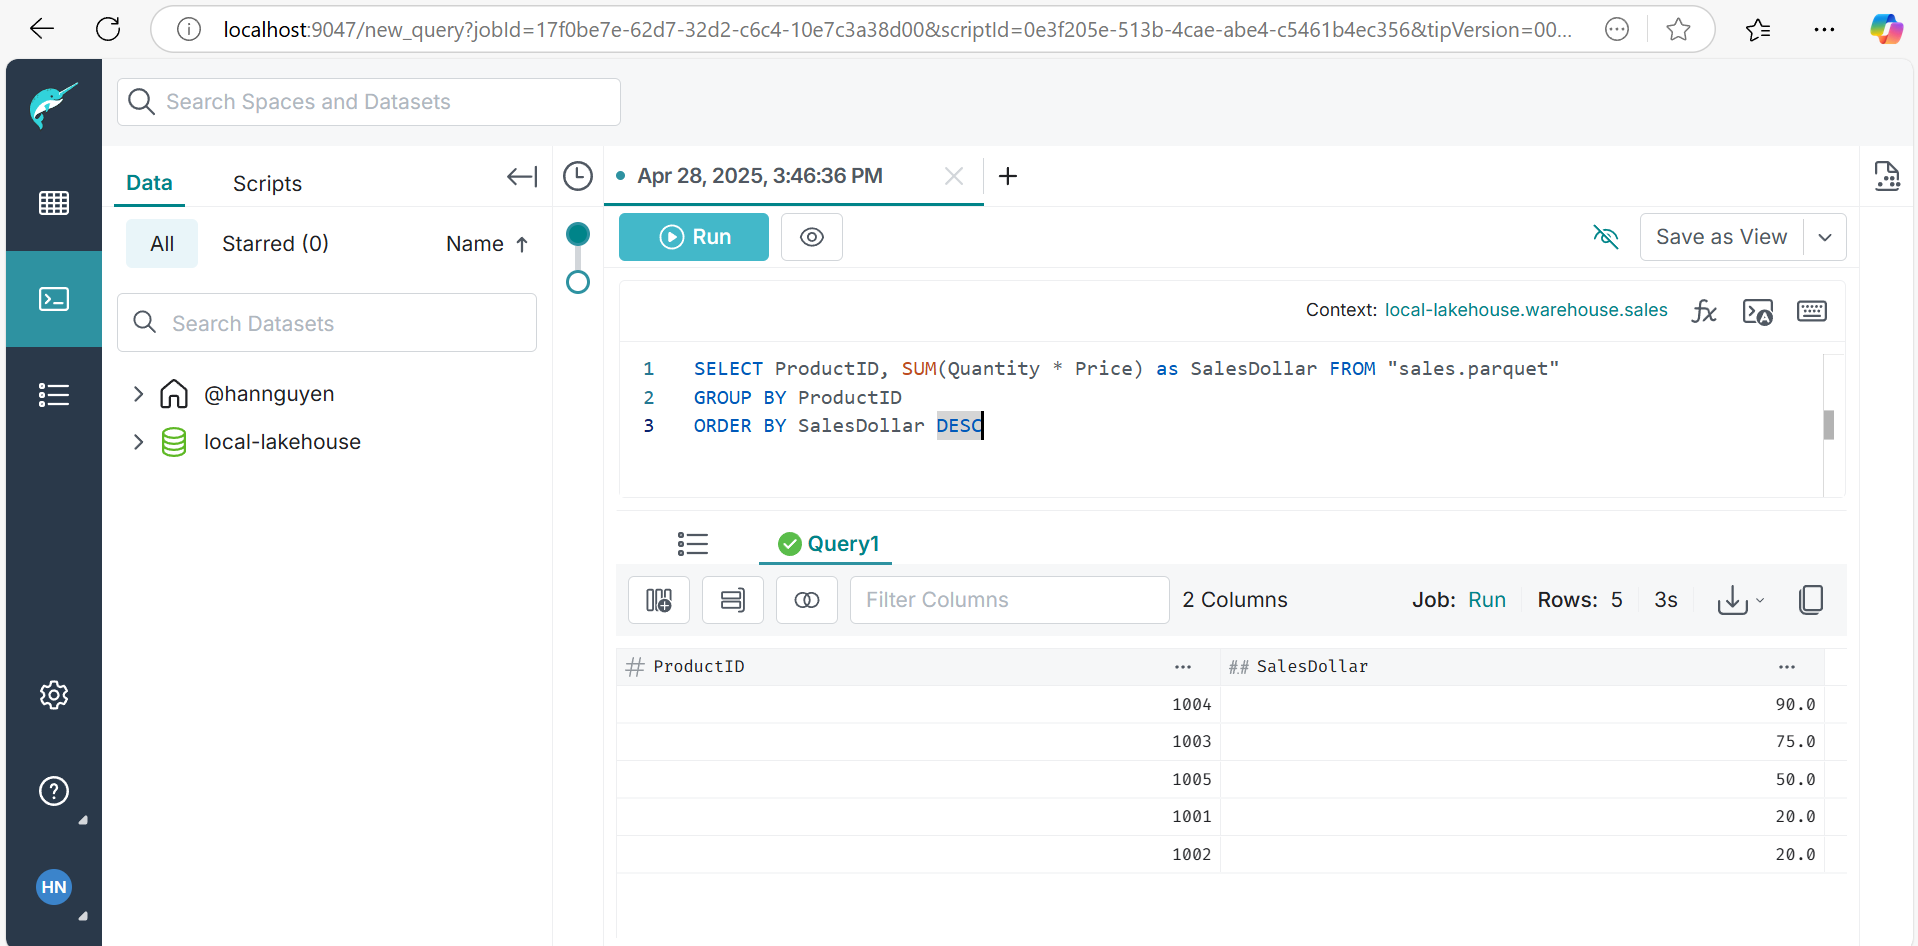Select the hollow query step circle
Viewport: 1918px width, 946px height.
[x=578, y=282]
